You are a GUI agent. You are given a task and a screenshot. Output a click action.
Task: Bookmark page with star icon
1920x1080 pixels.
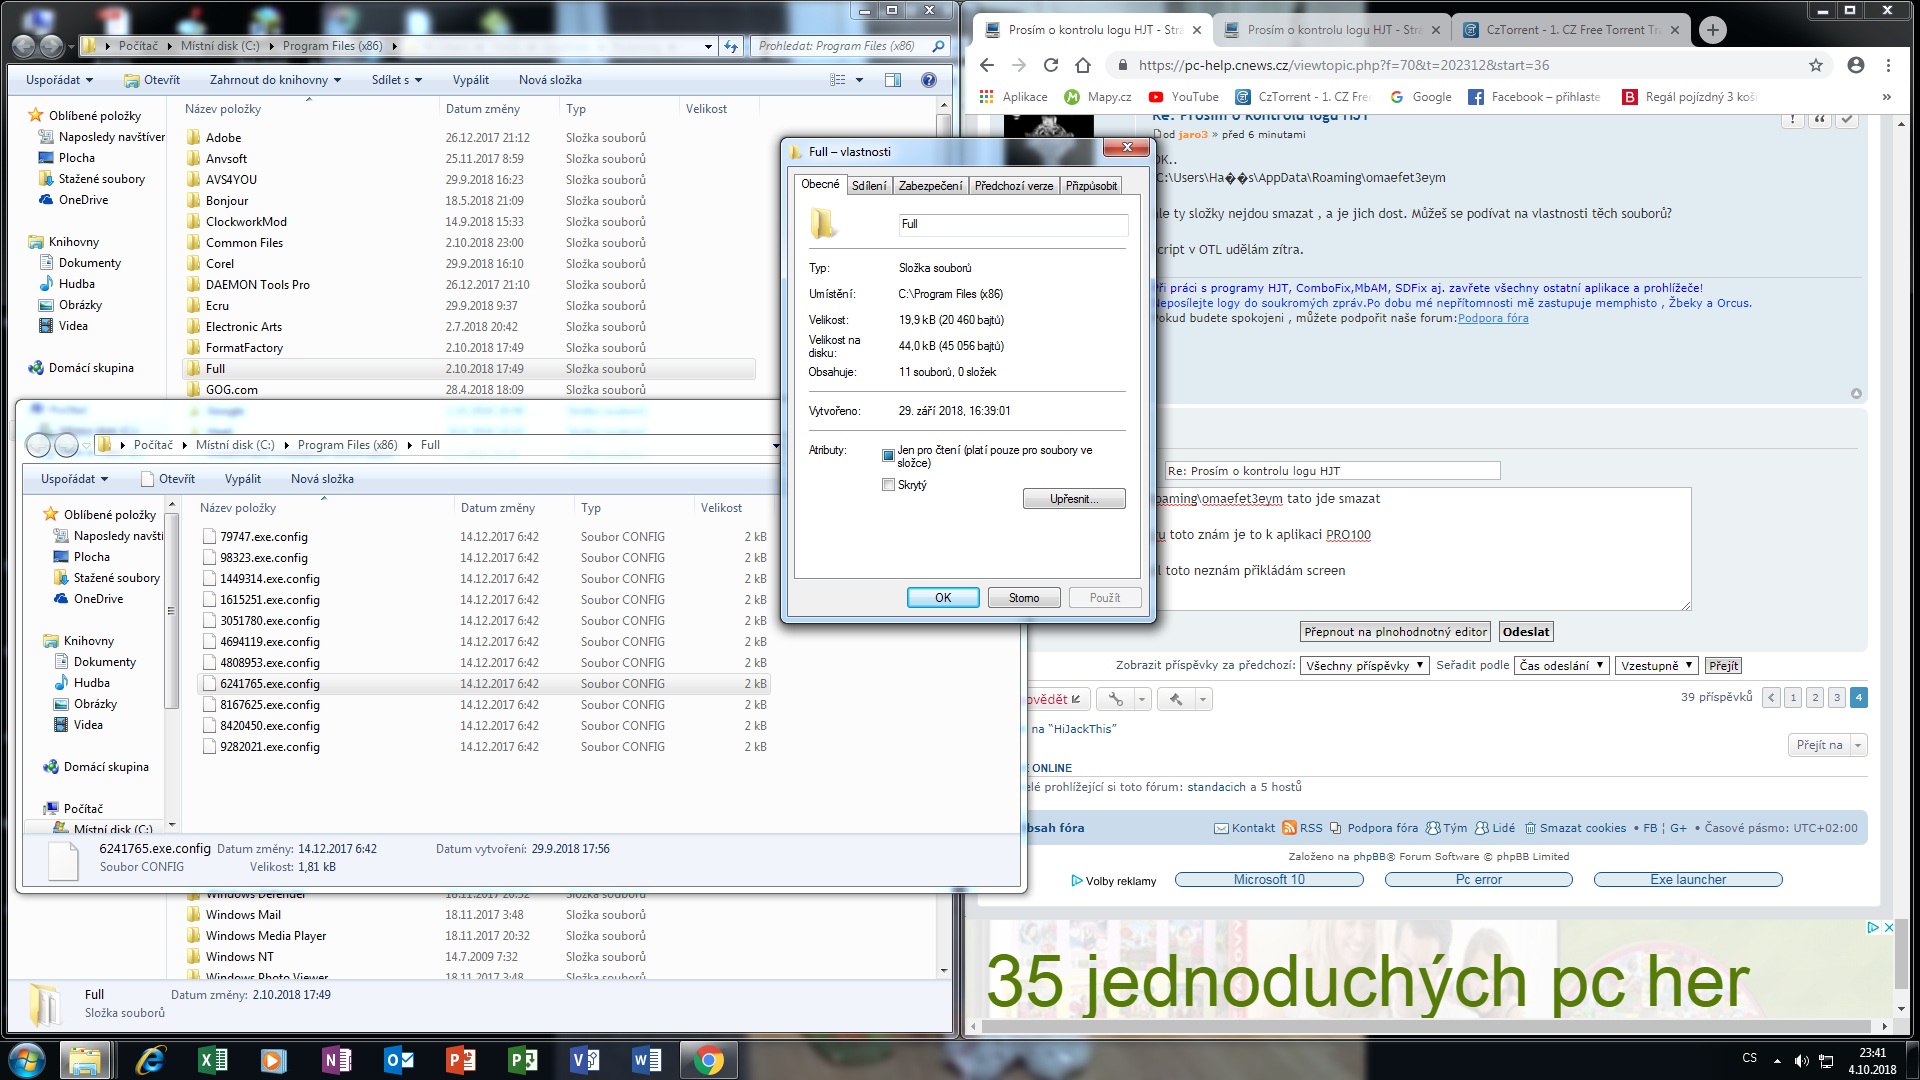click(1815, 65)
